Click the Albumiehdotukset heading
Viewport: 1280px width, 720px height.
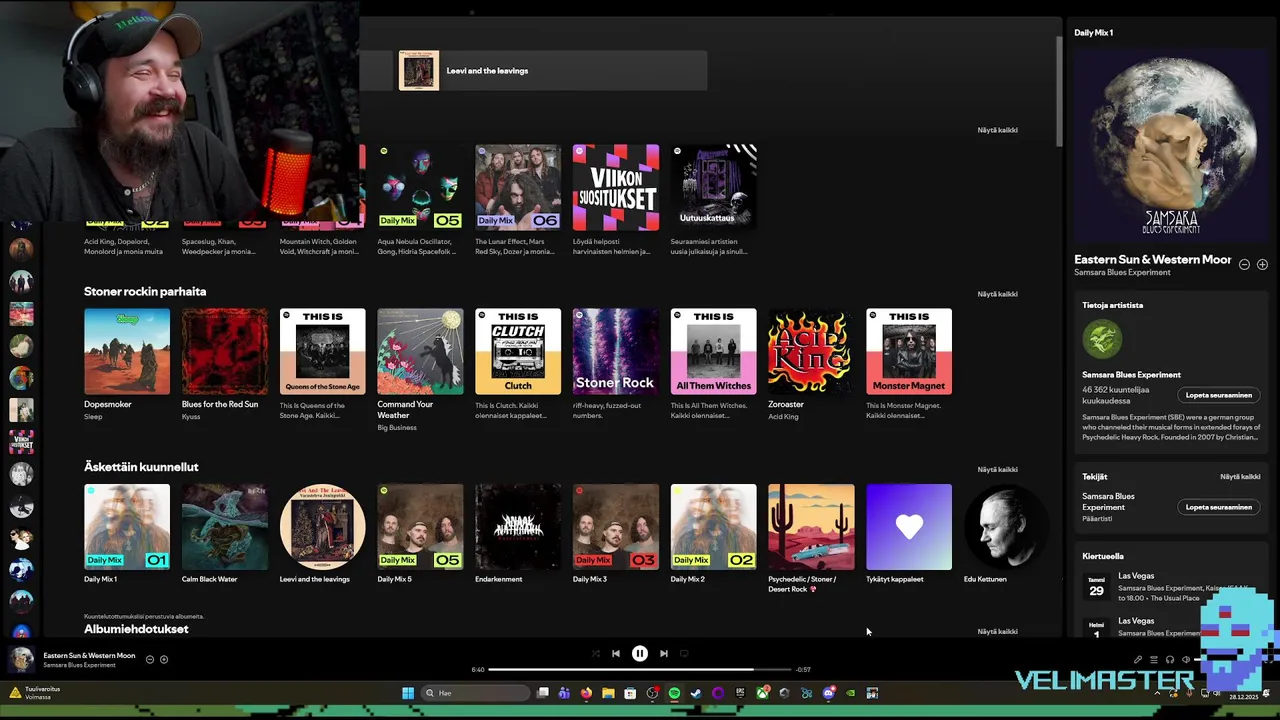click(136, 629)
